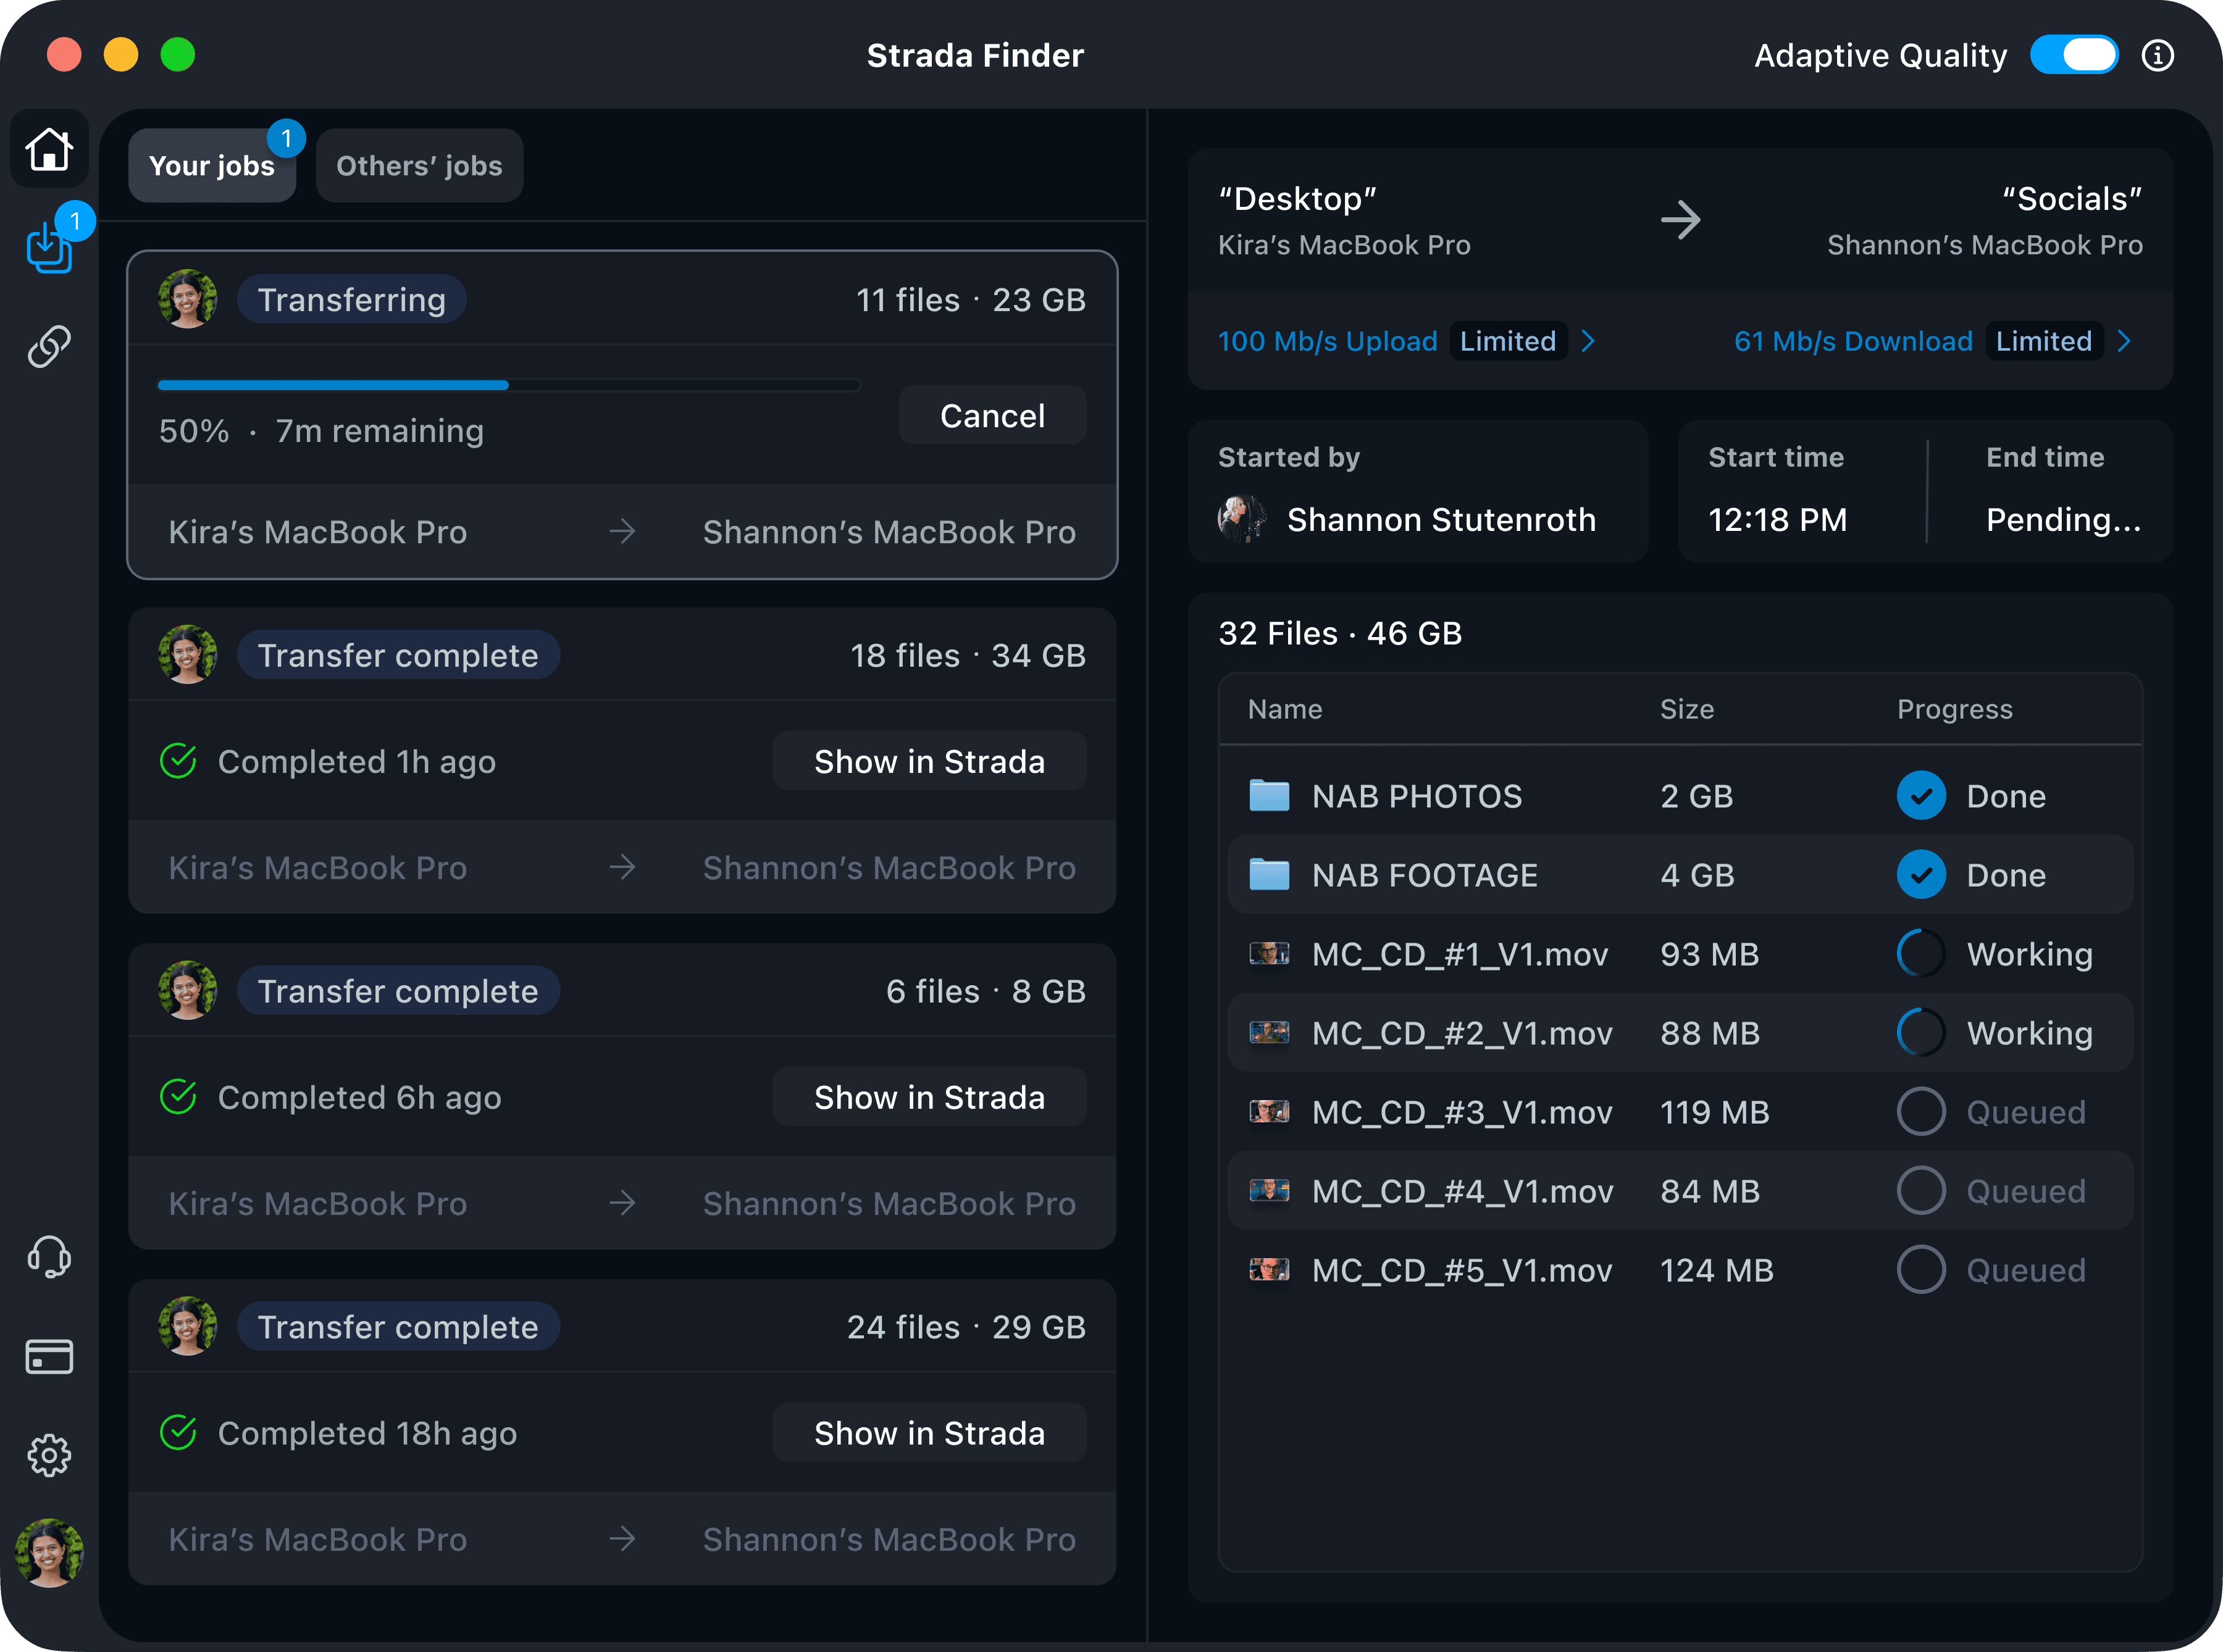The height and width of the screenshot is (1652, 2223).
Task: Click the NAB FOOTAGE folder icon
Action: (1269, 875)
